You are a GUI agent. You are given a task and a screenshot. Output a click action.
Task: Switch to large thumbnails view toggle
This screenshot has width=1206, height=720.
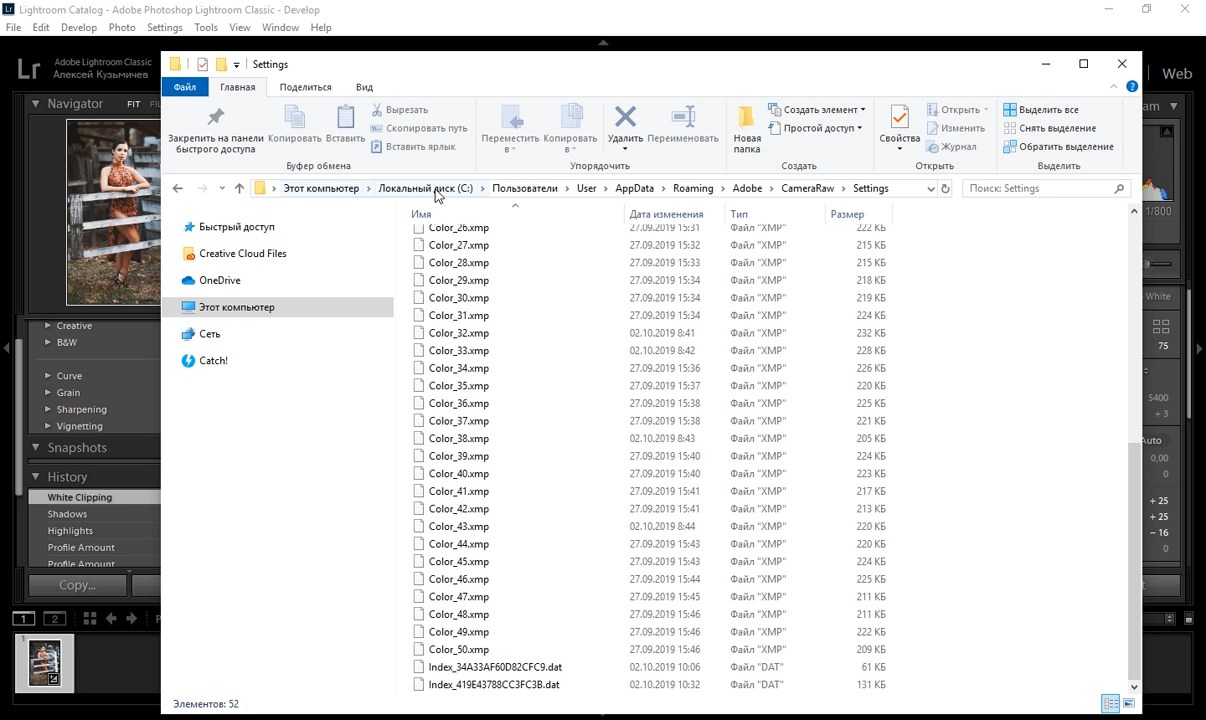click(x=1128, y=704)
